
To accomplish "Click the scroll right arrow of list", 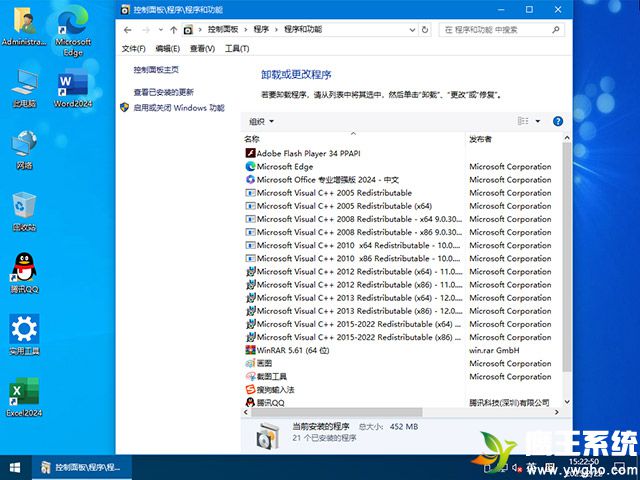I will [x=557, y=412].
